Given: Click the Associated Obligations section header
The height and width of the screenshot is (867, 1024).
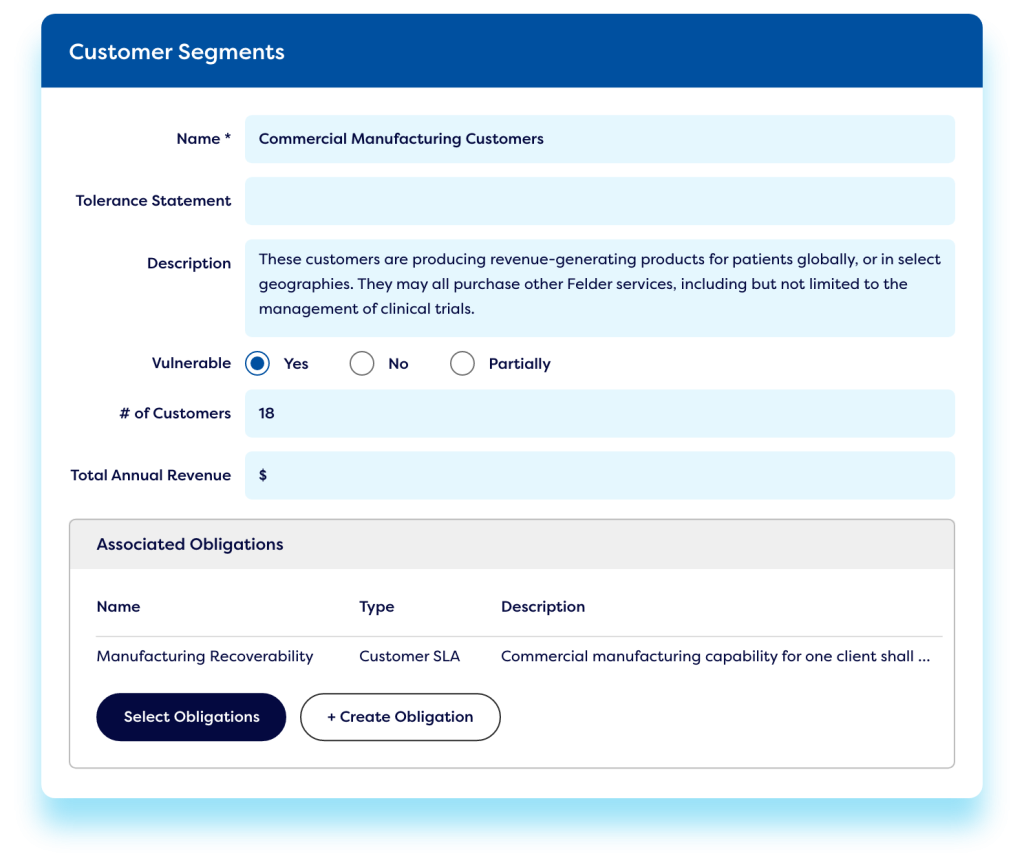Looking at the screenshot, I should 190,545.
